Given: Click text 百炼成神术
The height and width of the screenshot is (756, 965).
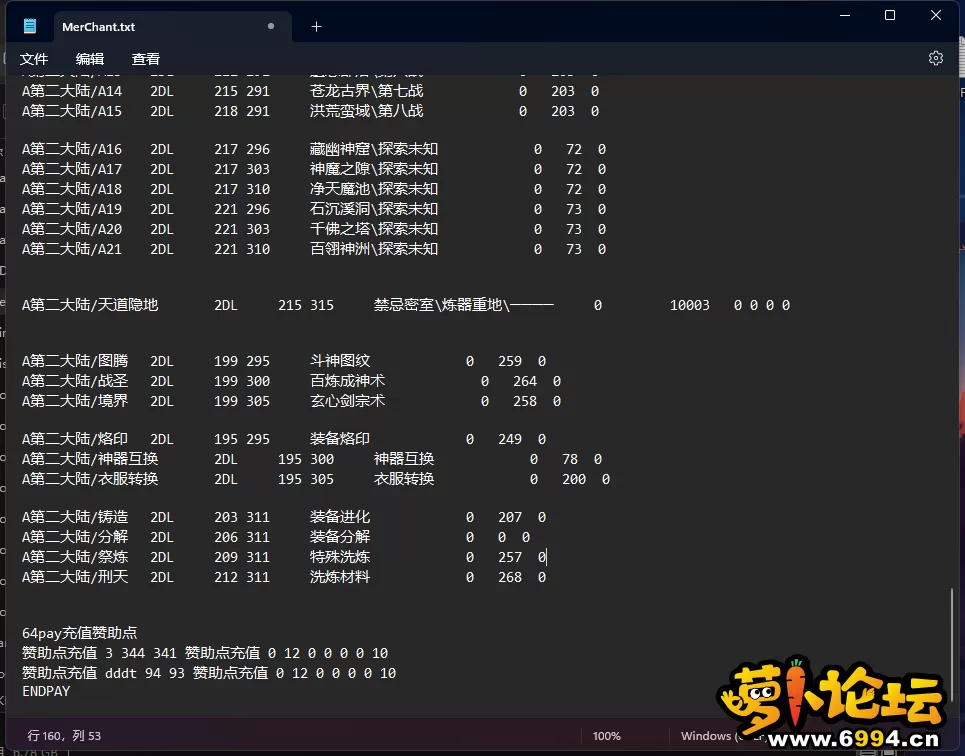Looking at the screenshot, I should click(x=347, y=381).
